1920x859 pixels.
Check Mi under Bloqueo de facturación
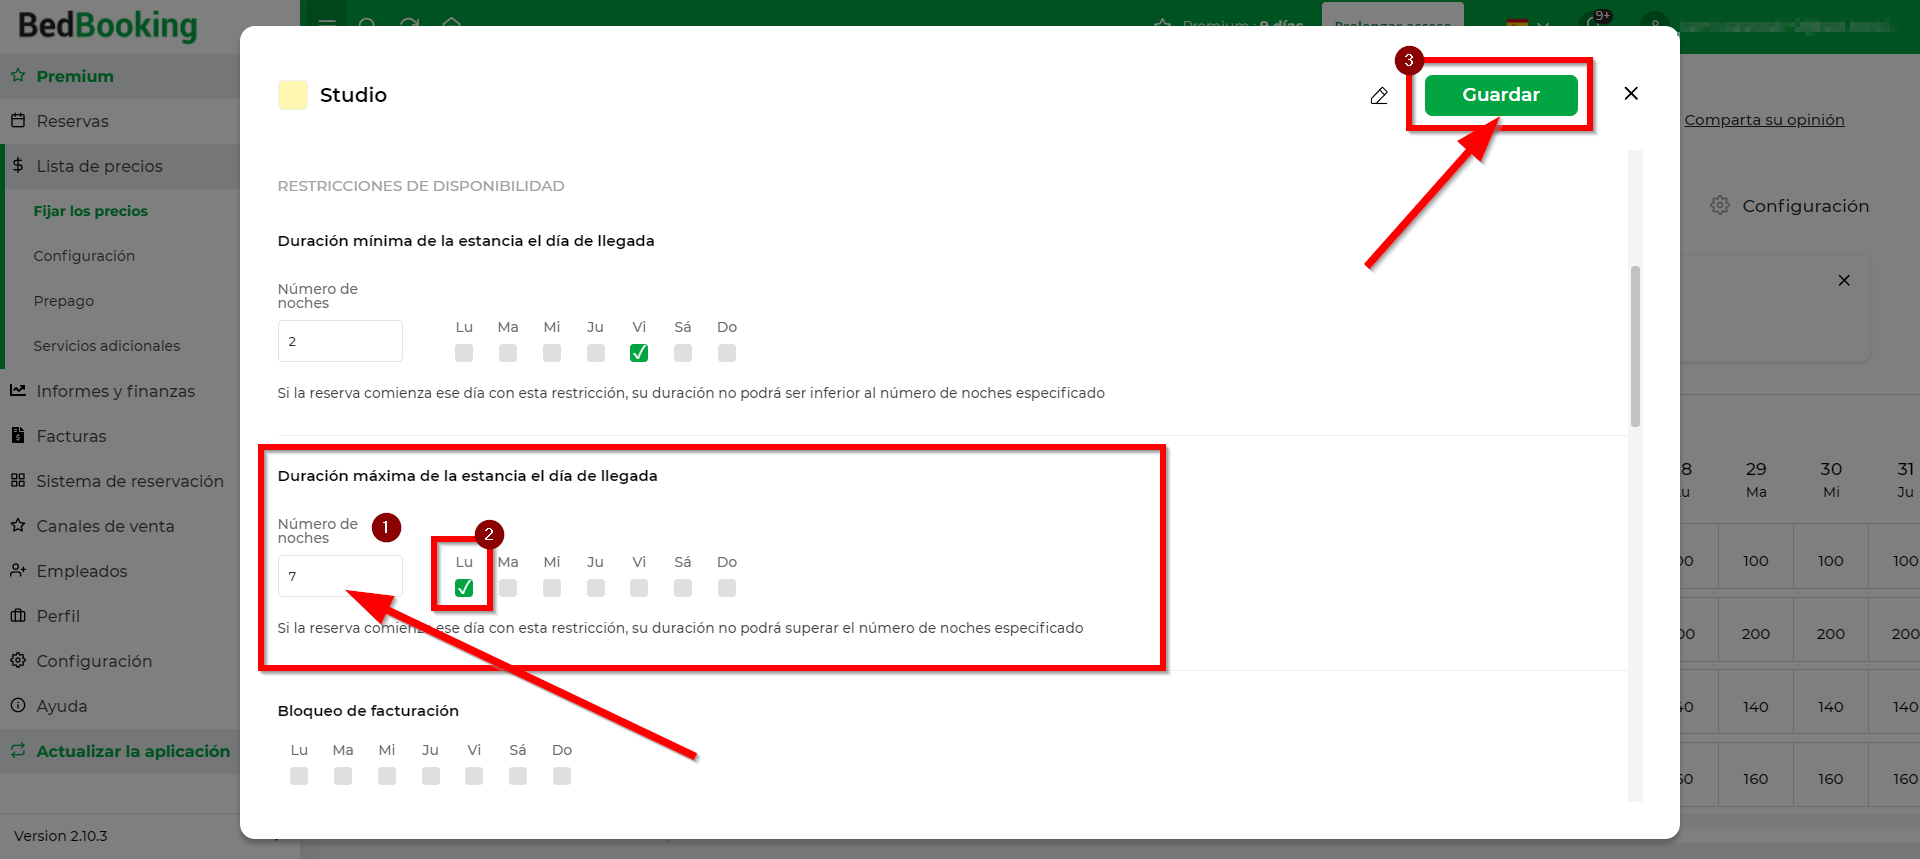tap(387, 776)
